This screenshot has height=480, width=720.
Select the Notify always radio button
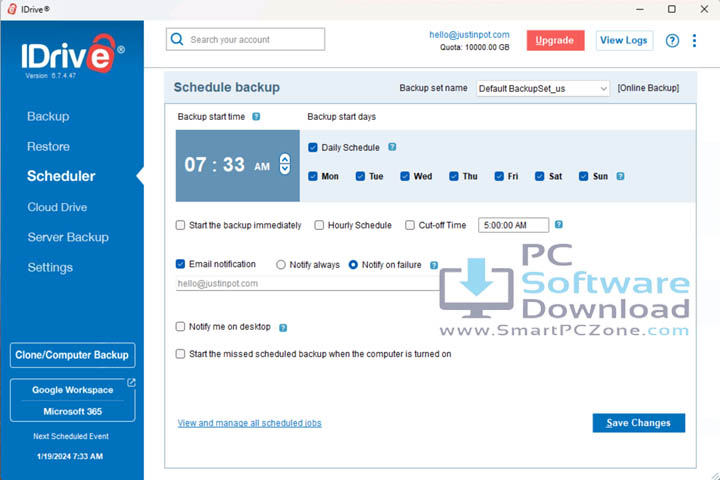[x=281, y=265]
